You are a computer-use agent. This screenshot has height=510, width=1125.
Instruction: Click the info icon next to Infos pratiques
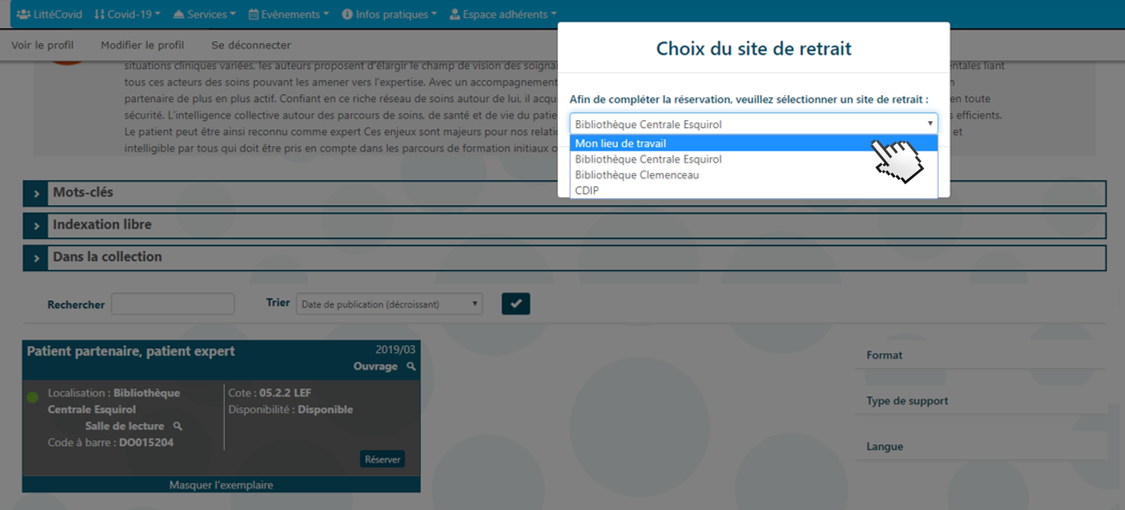click(x=347, y=14)
